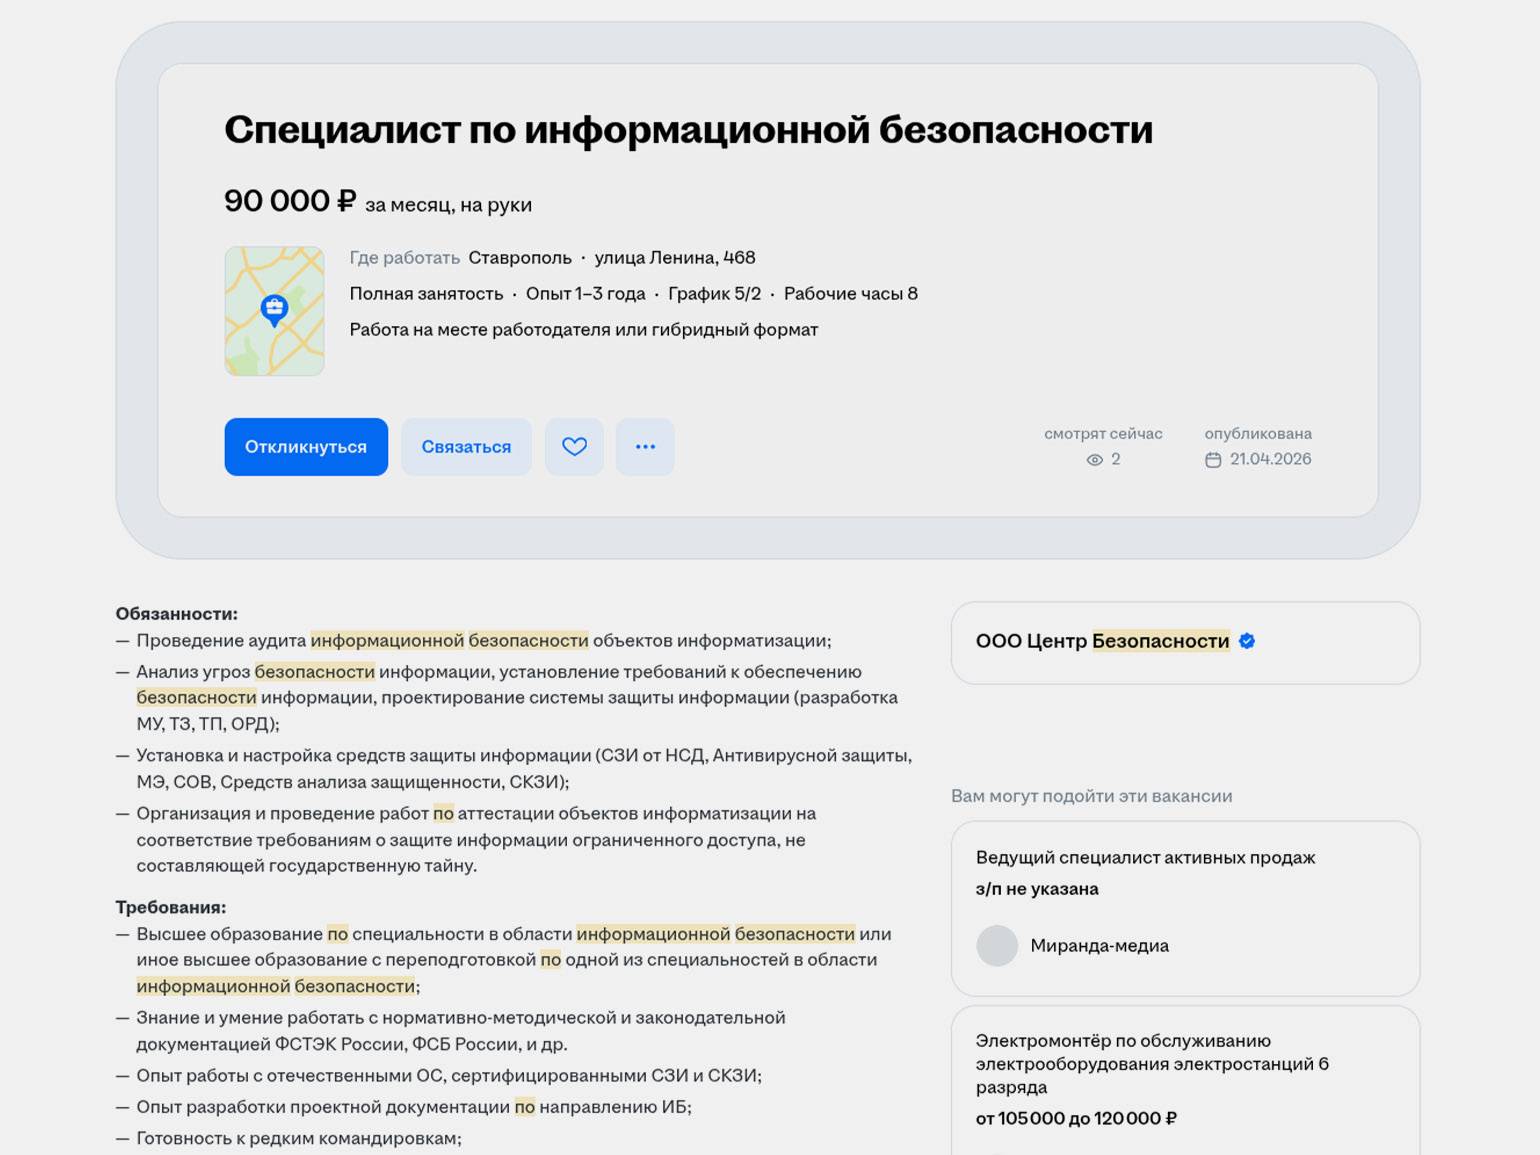The width and height of the screenshot is (1540, 1155).
Task: Click the '90 000 ₽' salary text
Action: pos(290,202)
